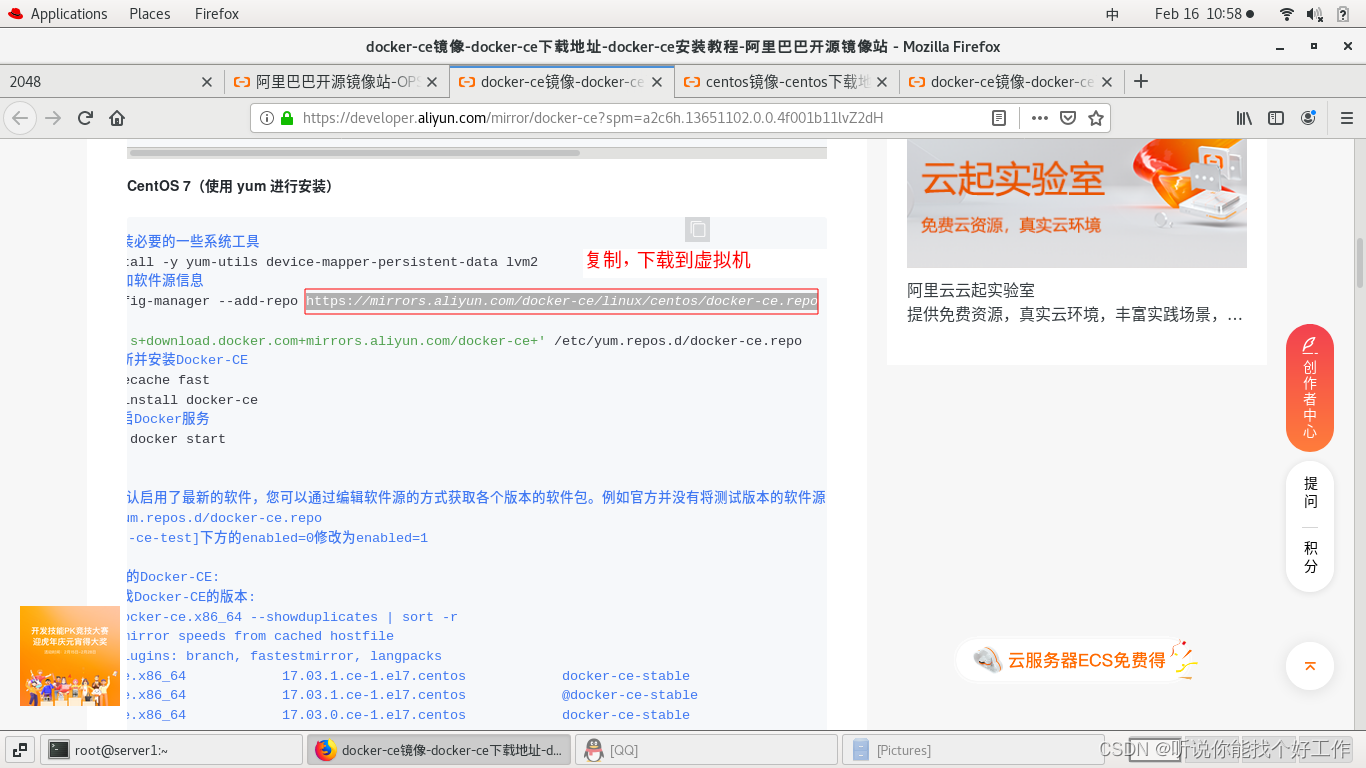
Task: Open the QQ window from taskbar
Action: 706,750
